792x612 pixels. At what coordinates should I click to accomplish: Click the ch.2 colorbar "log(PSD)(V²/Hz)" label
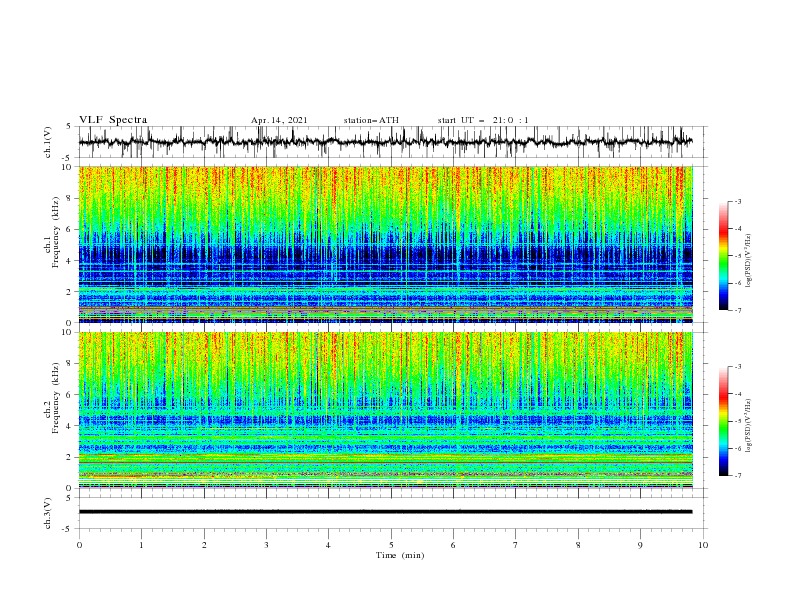click(748, 425)
